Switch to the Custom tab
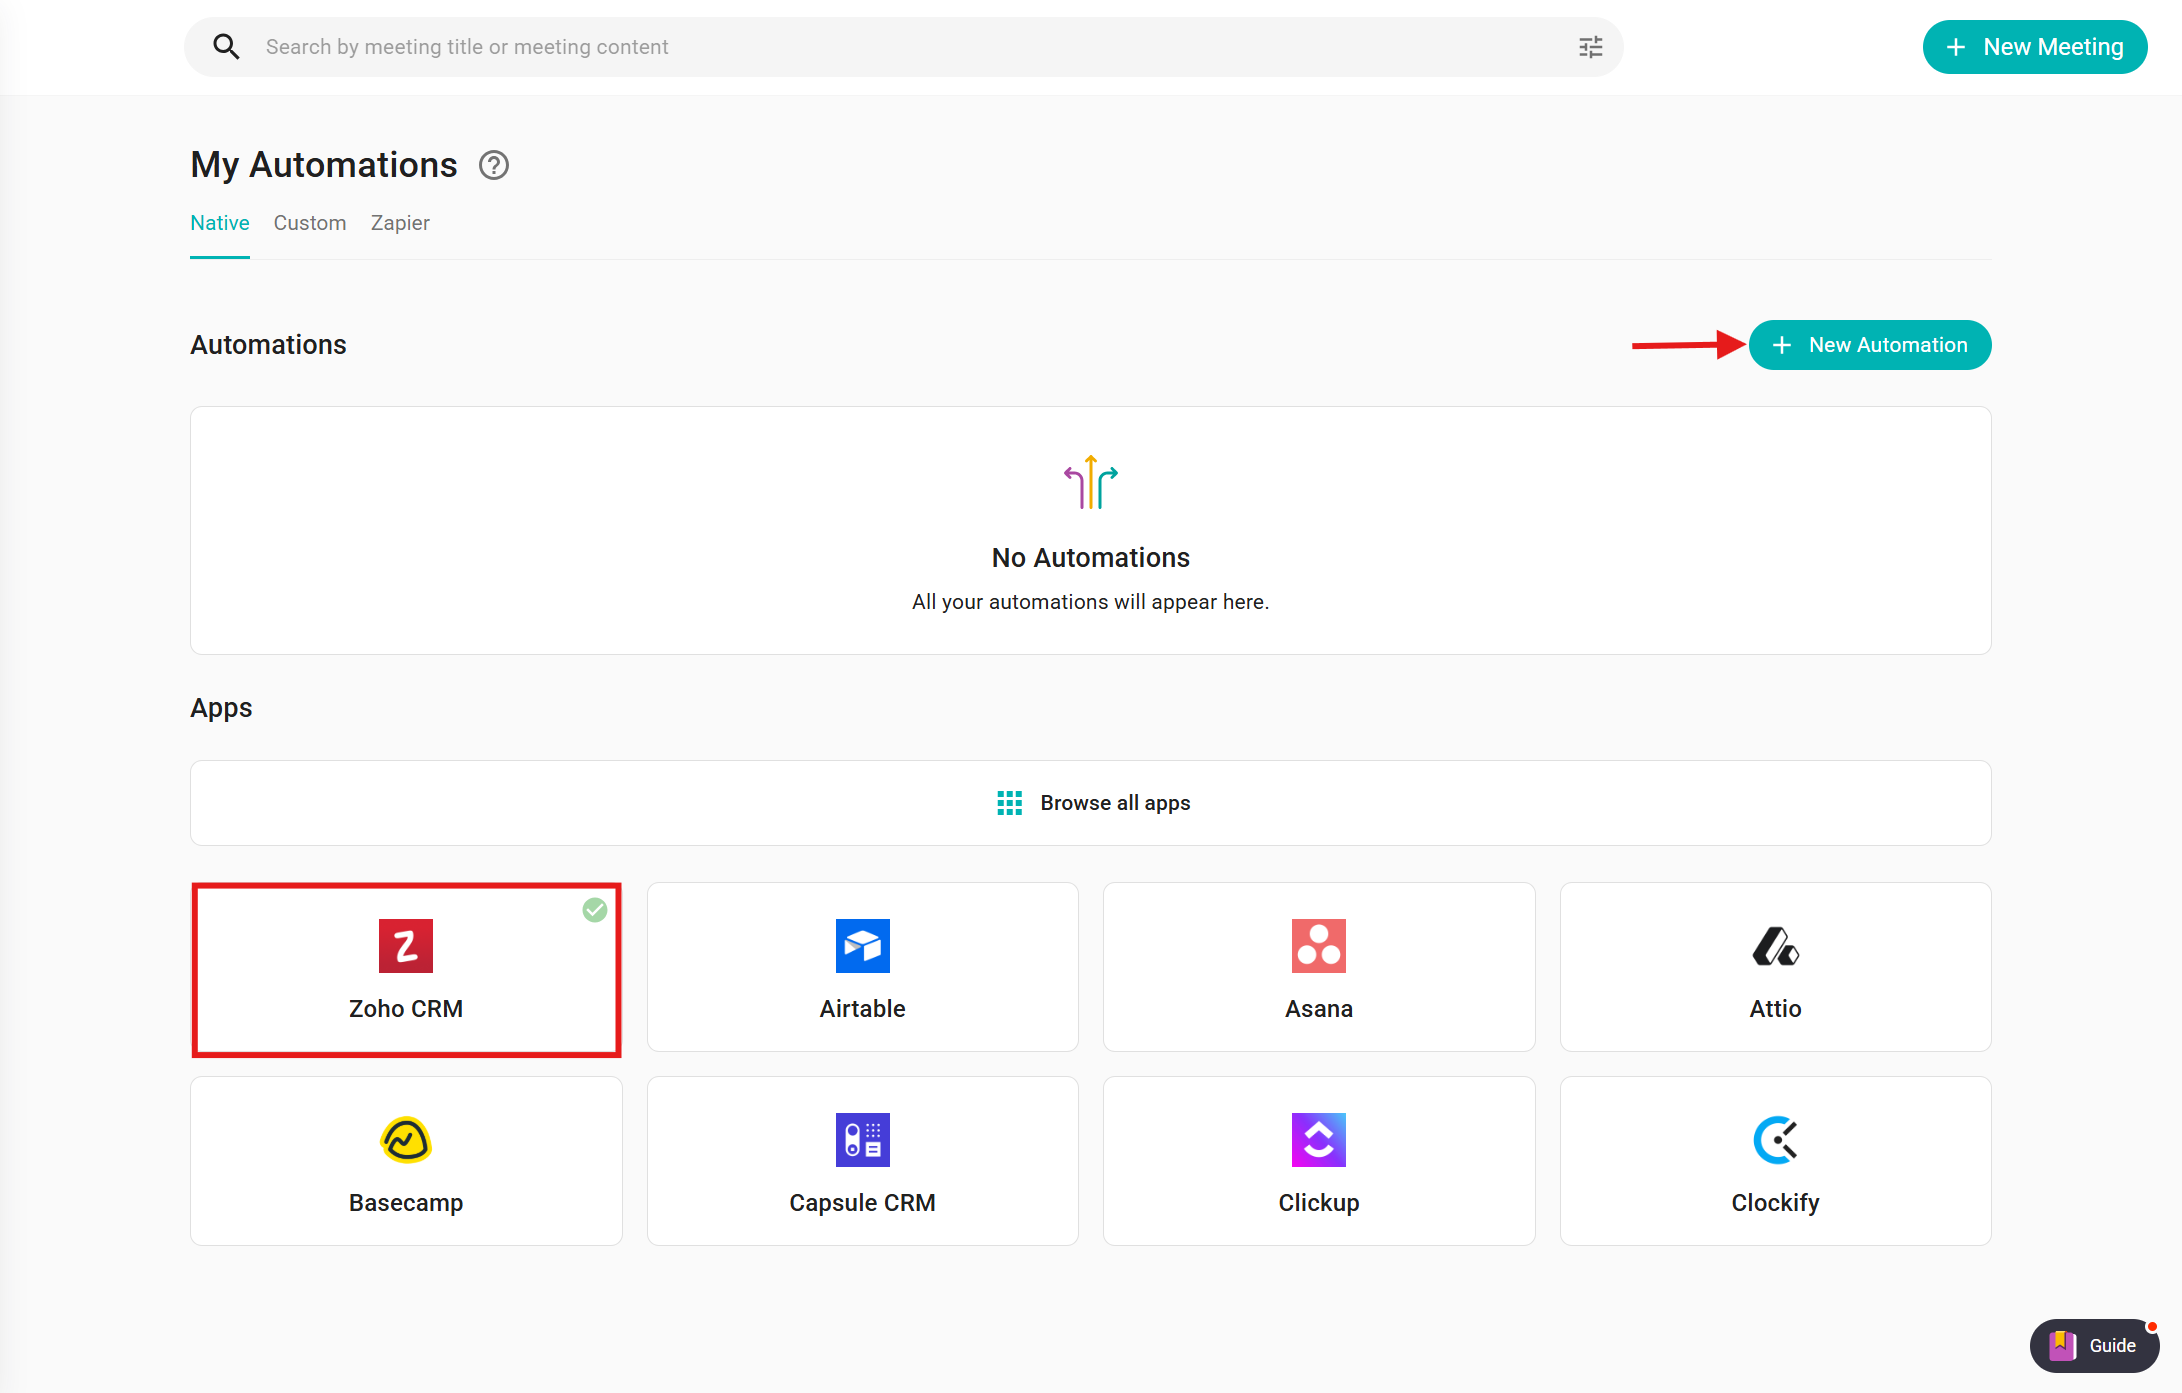Image resolution: width=2182 pixels, height=1393 pixels. tap(310, 223)
